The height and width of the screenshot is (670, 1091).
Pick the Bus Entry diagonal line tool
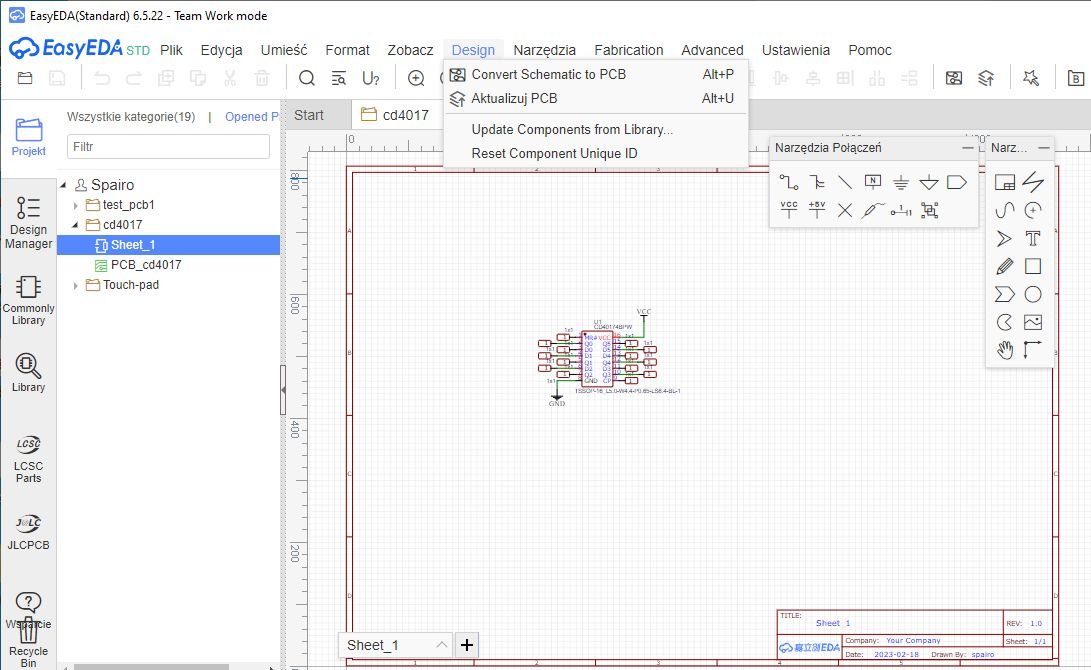click(x=845, y=182)
